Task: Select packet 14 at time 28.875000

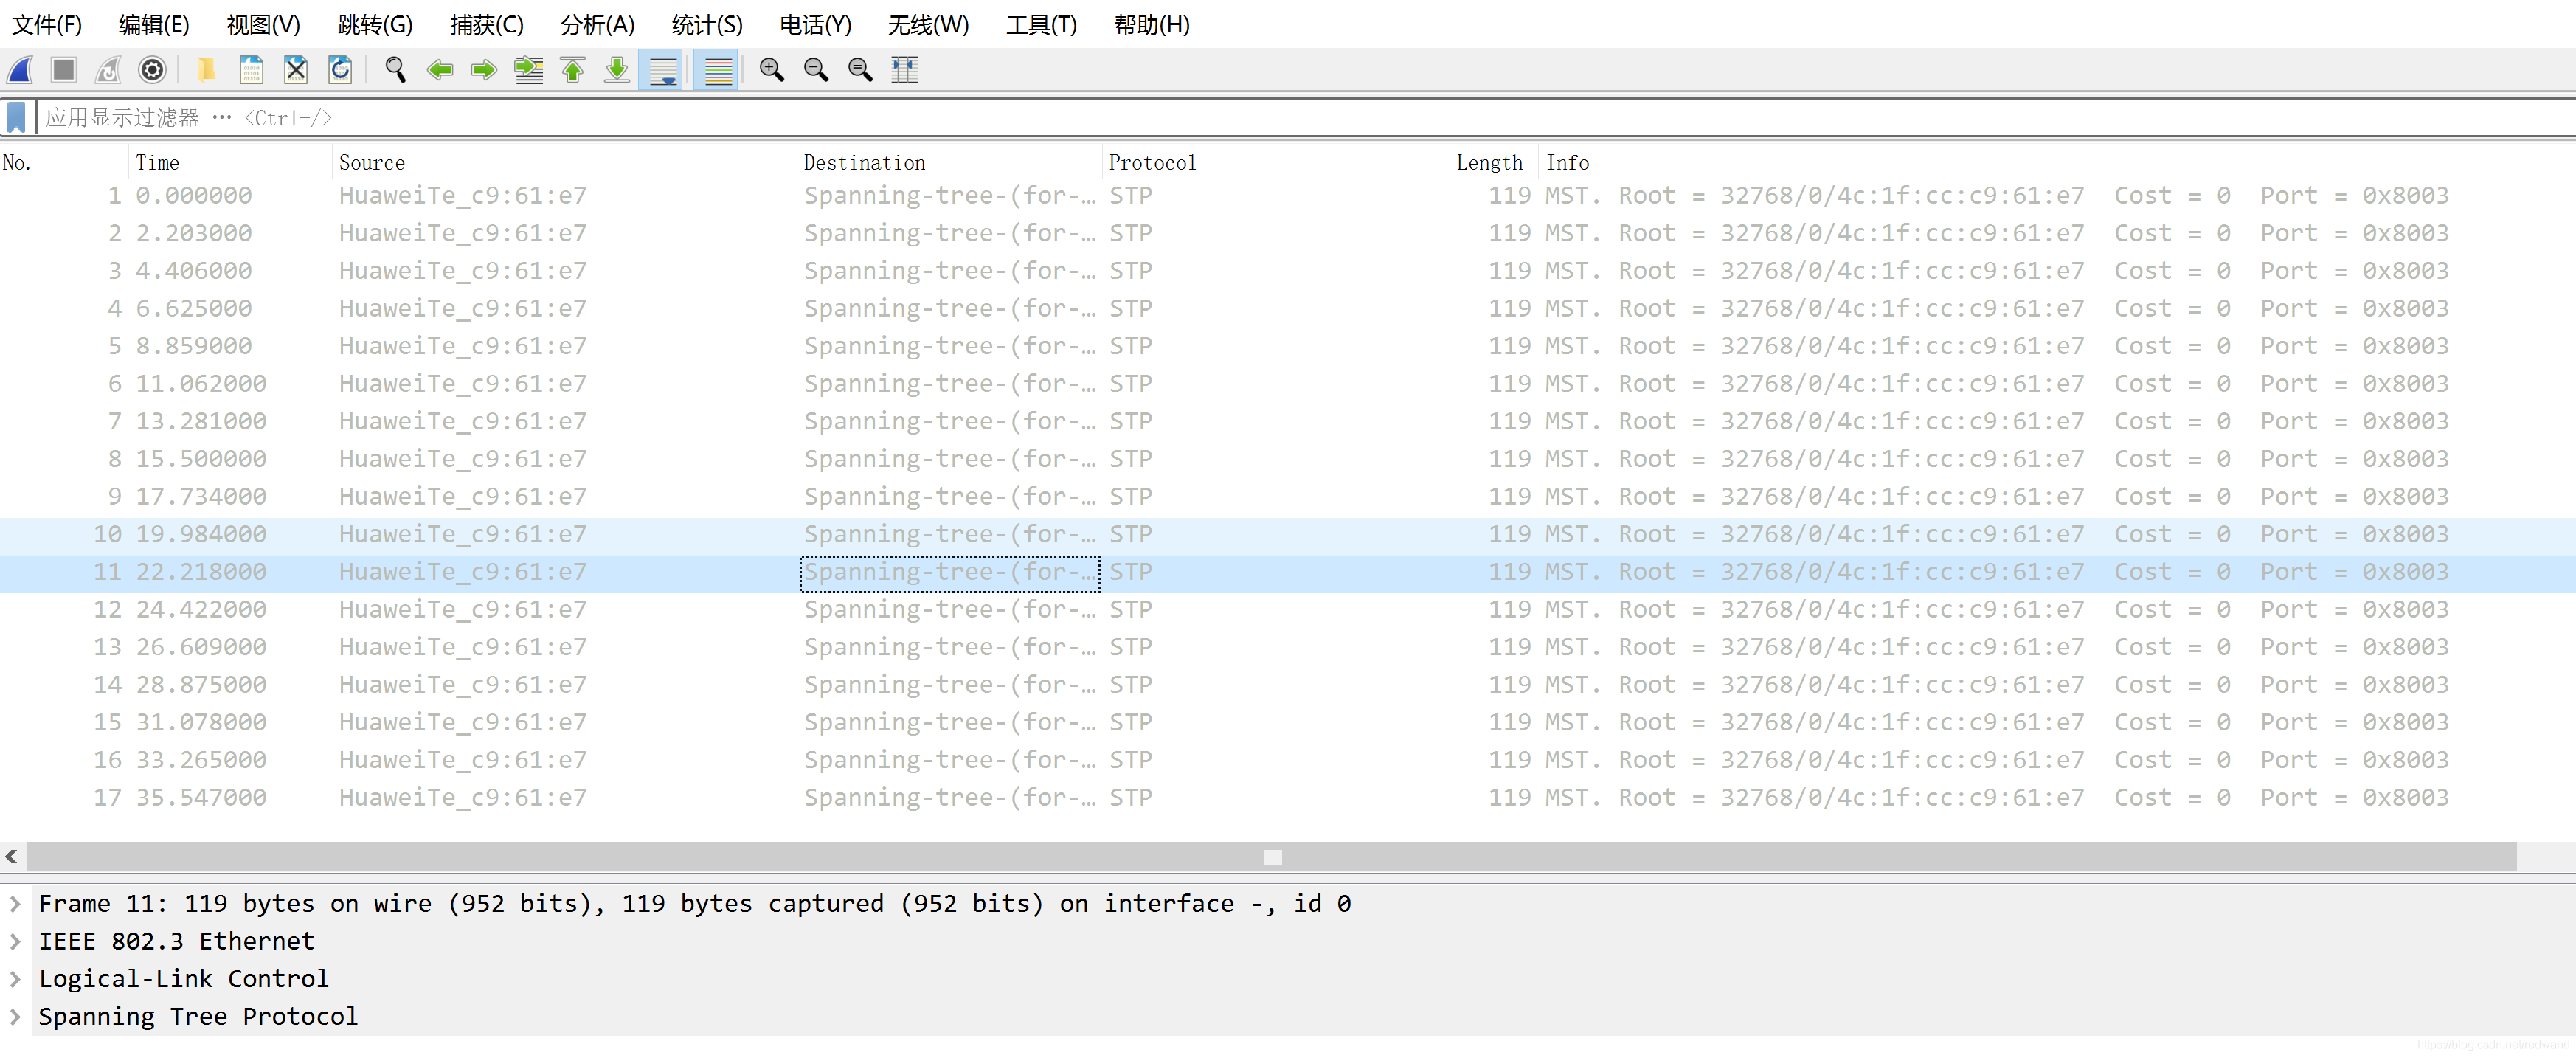Action: 1288,685
